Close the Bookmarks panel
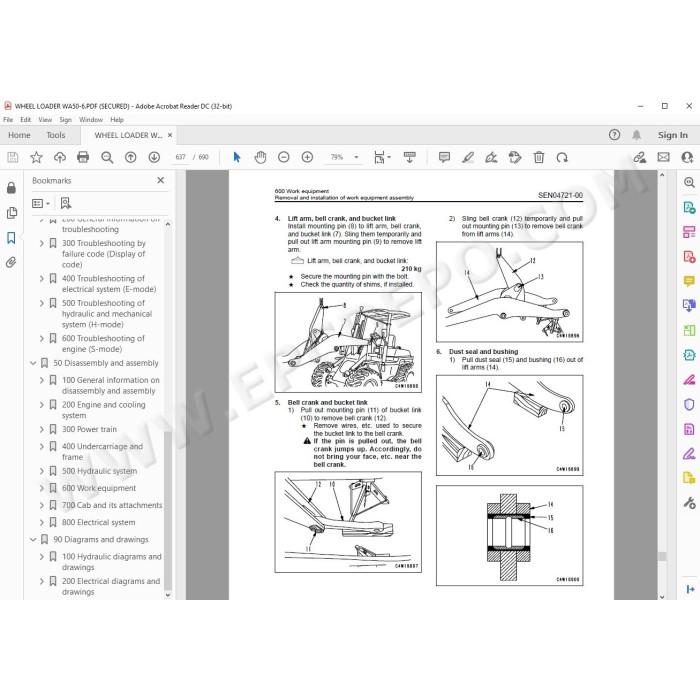The width and height of the screenshot is (700, 700). click(161, 180)
